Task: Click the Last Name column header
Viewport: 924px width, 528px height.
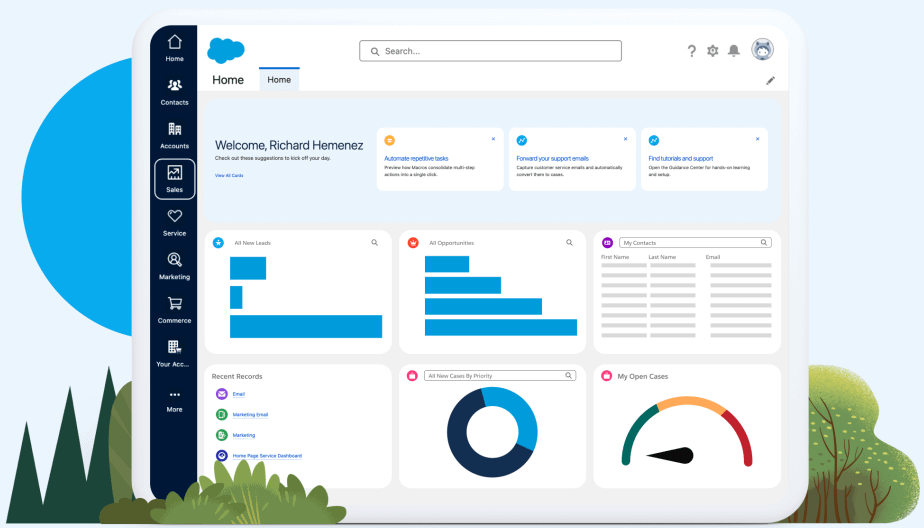Action: coord(662,257)
